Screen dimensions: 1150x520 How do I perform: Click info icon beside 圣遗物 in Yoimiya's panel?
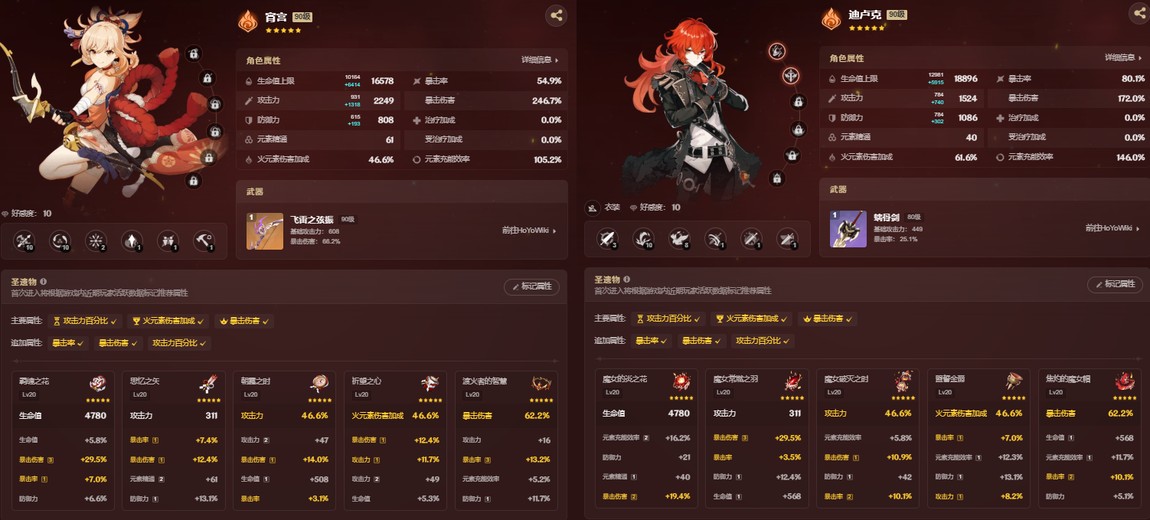coord(43,281)
